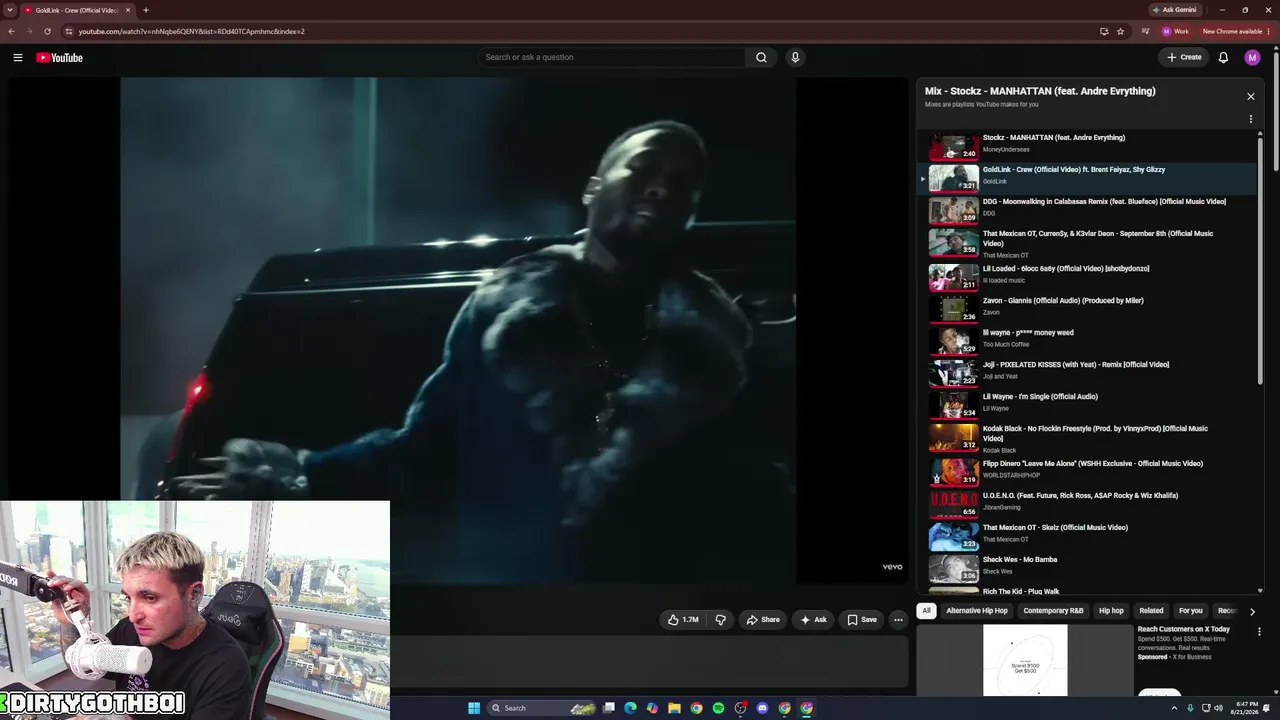Play Kodak Black - No Flockin Freestyle

point(1086,439)
